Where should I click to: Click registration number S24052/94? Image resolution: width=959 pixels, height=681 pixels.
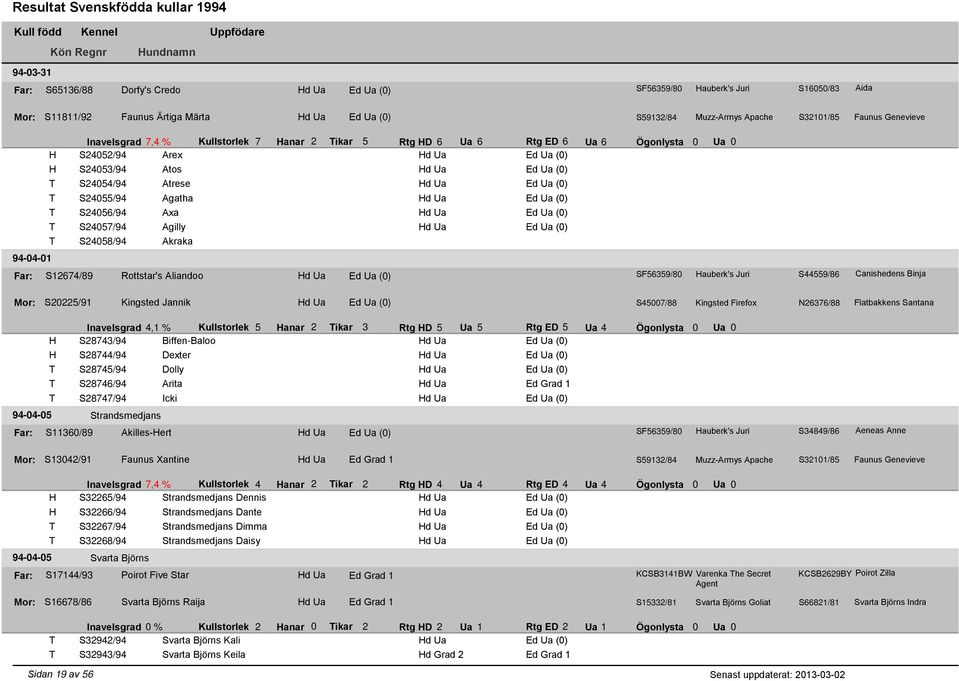[x=103, y=155]
